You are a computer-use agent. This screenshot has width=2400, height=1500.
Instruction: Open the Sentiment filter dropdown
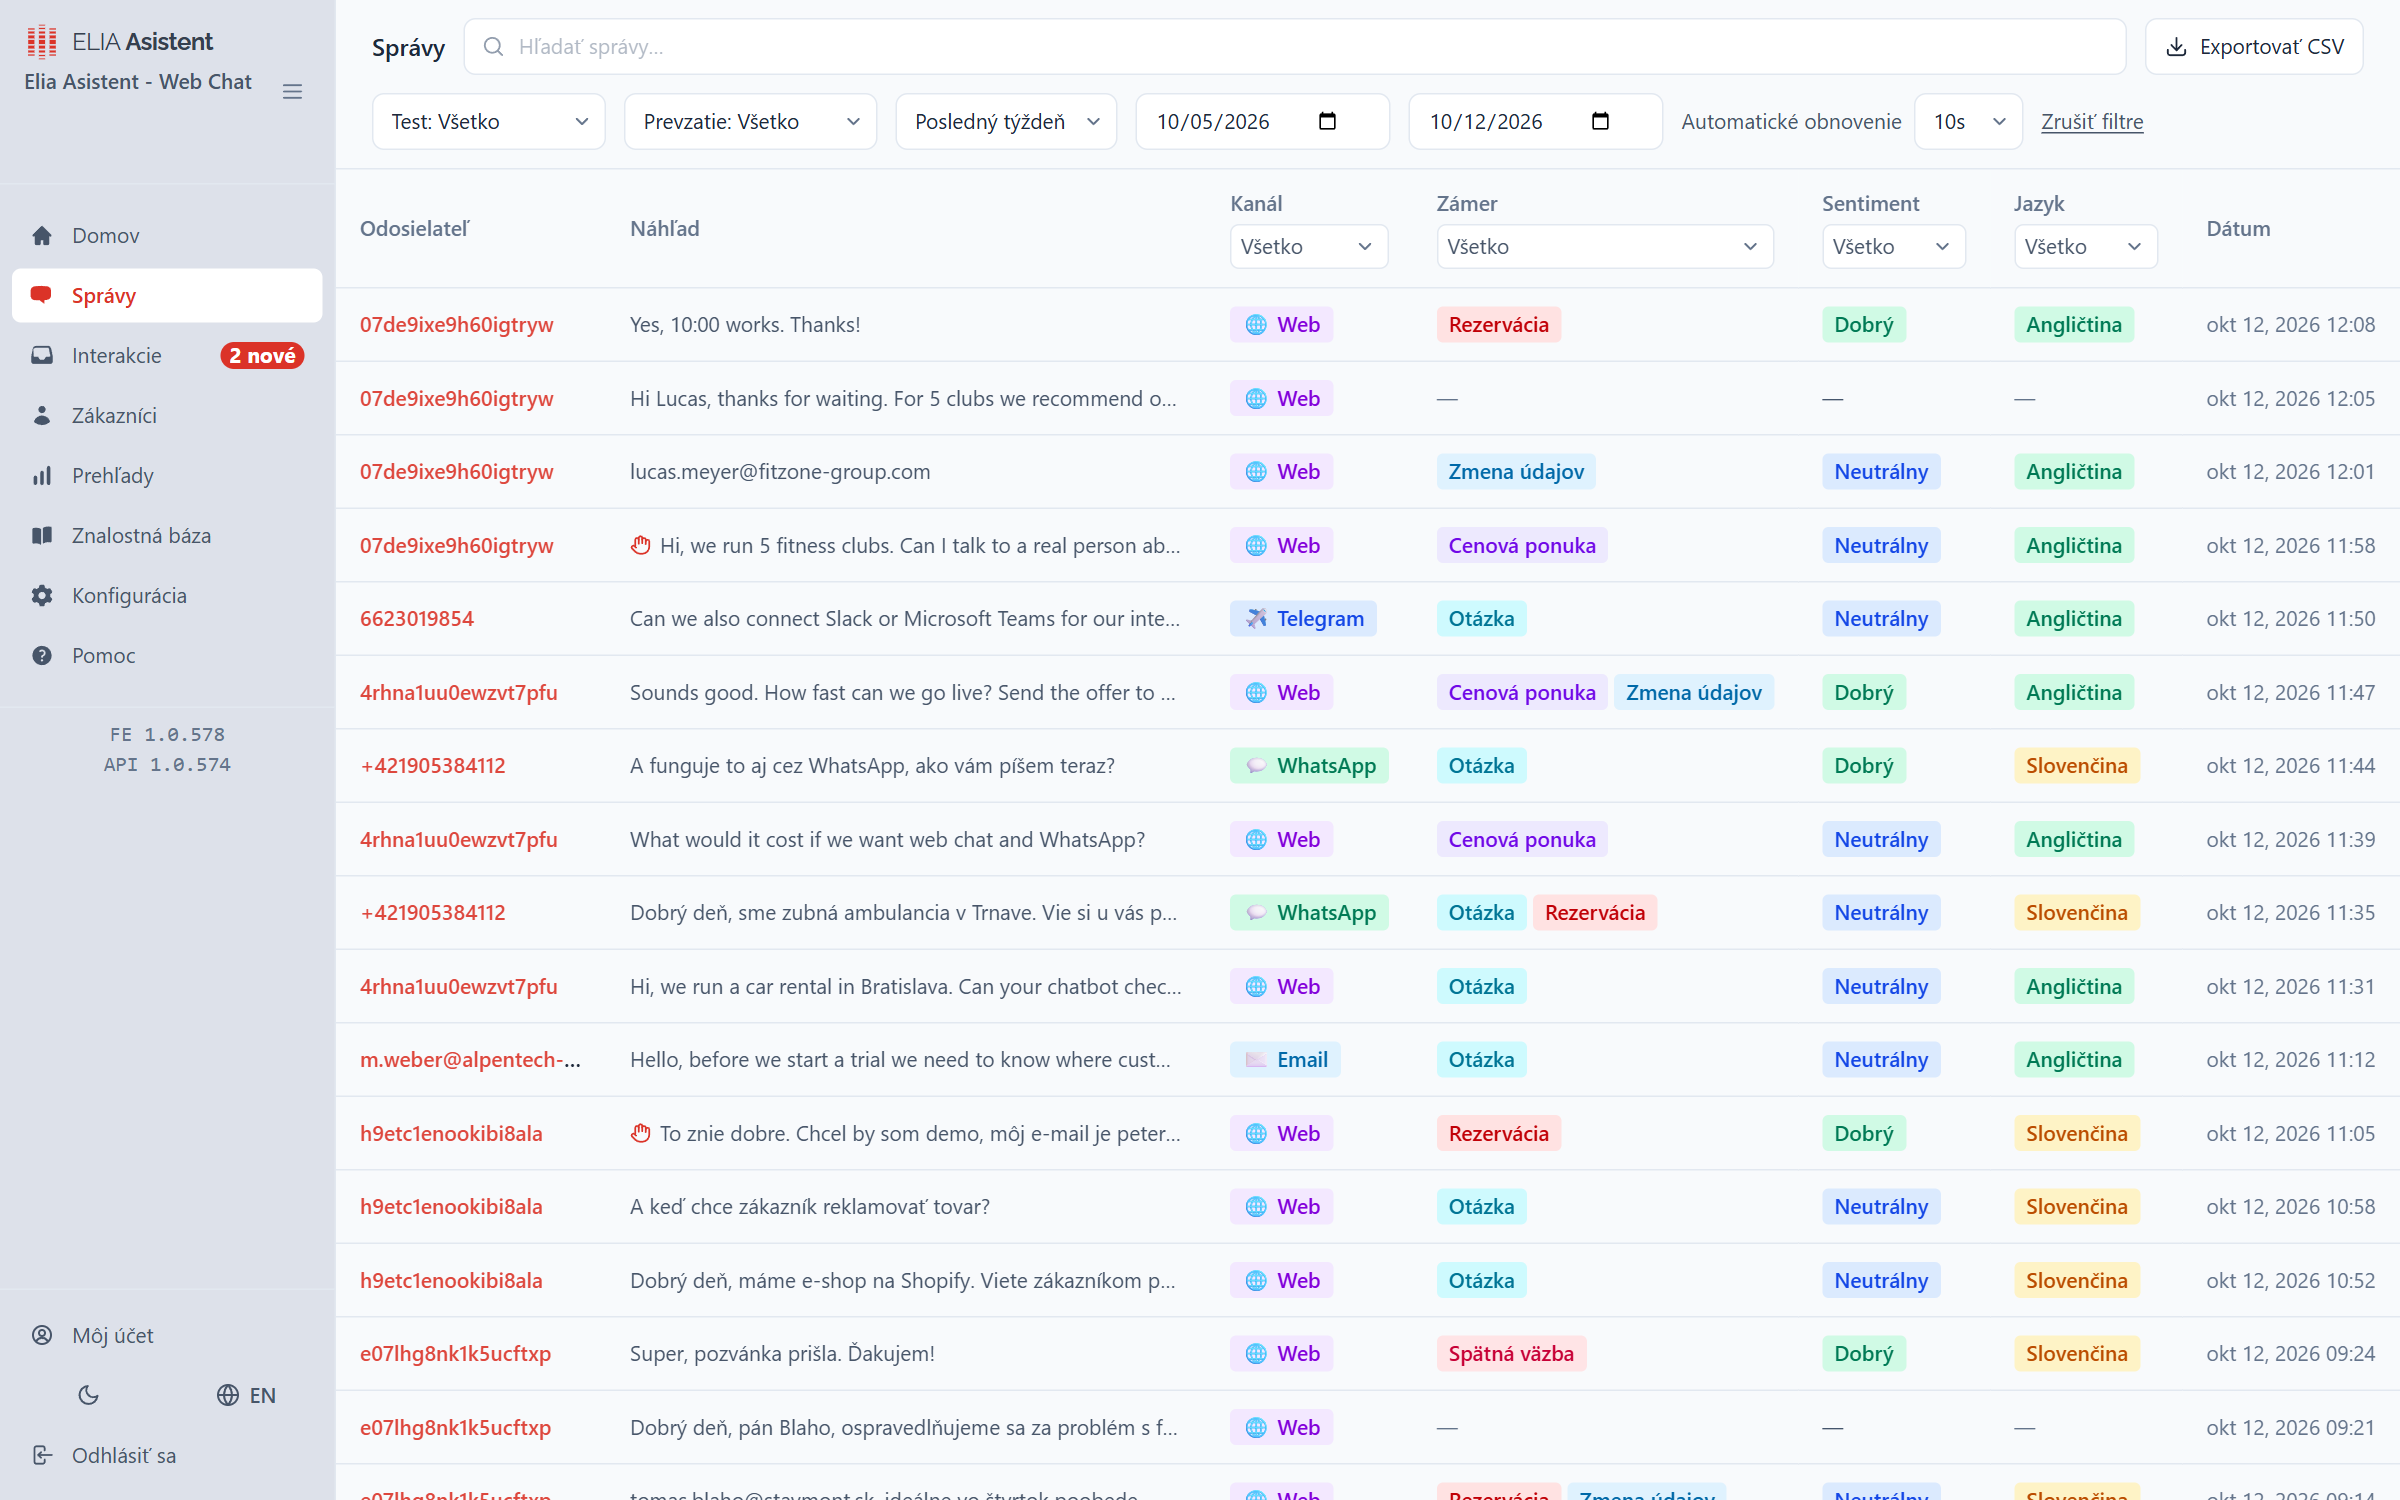click(1893, 247)
